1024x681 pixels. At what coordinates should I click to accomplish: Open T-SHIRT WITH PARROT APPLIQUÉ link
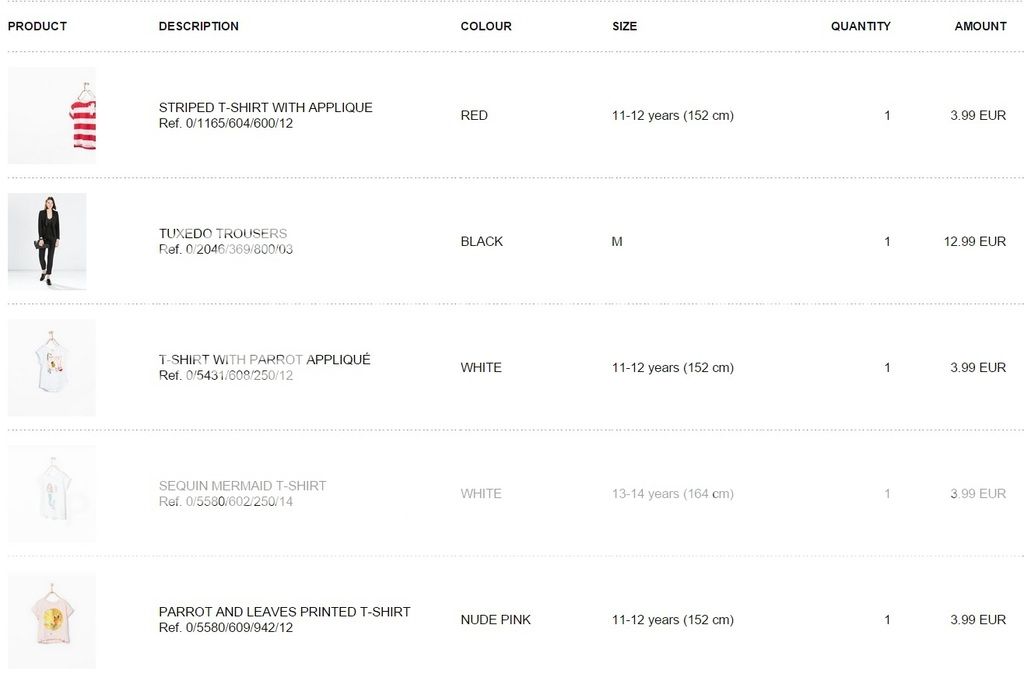click(x=264, y=360)
